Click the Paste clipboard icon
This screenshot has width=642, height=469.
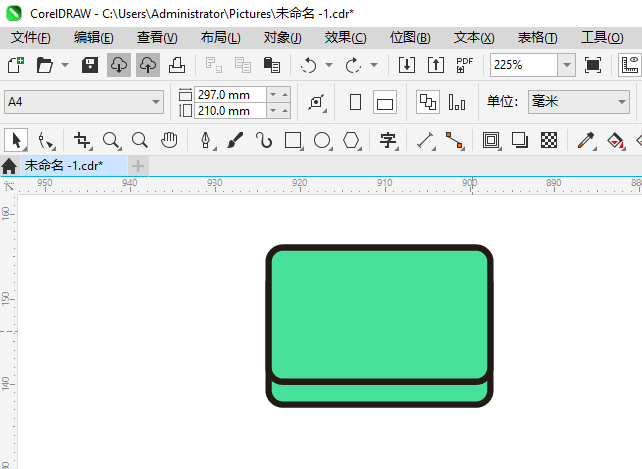272,65
